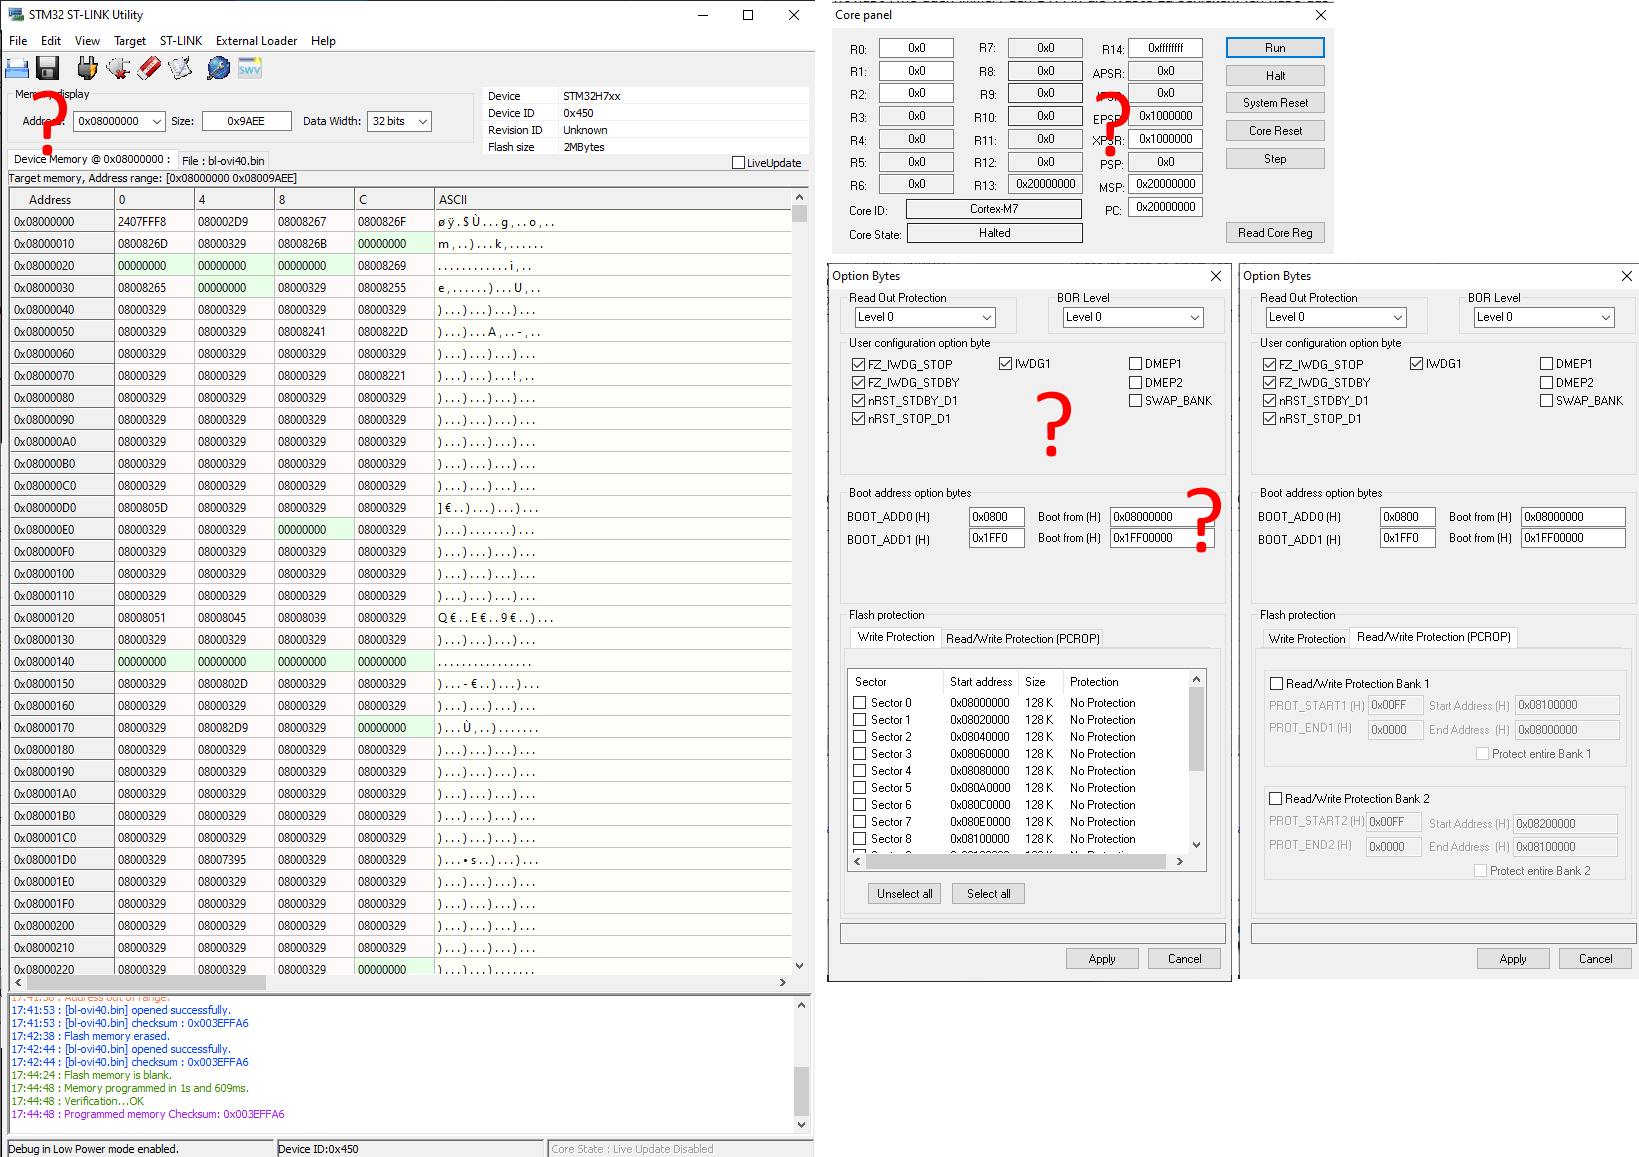Open the ST-LINK menu
Image resolution: width=1639 pixels, height=1157 pixels.
[181, 41]
